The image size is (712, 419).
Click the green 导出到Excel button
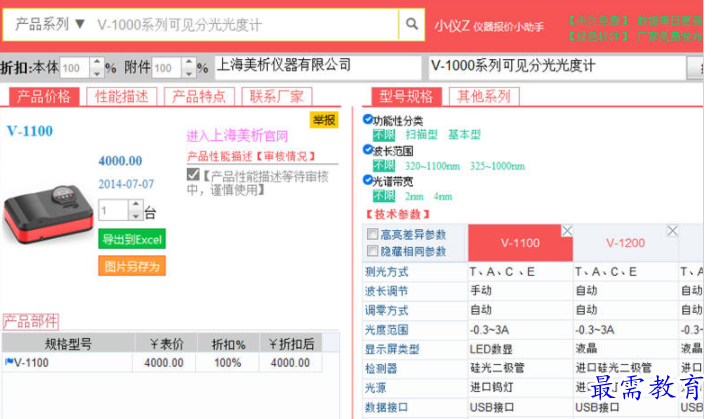click(132, 239)
